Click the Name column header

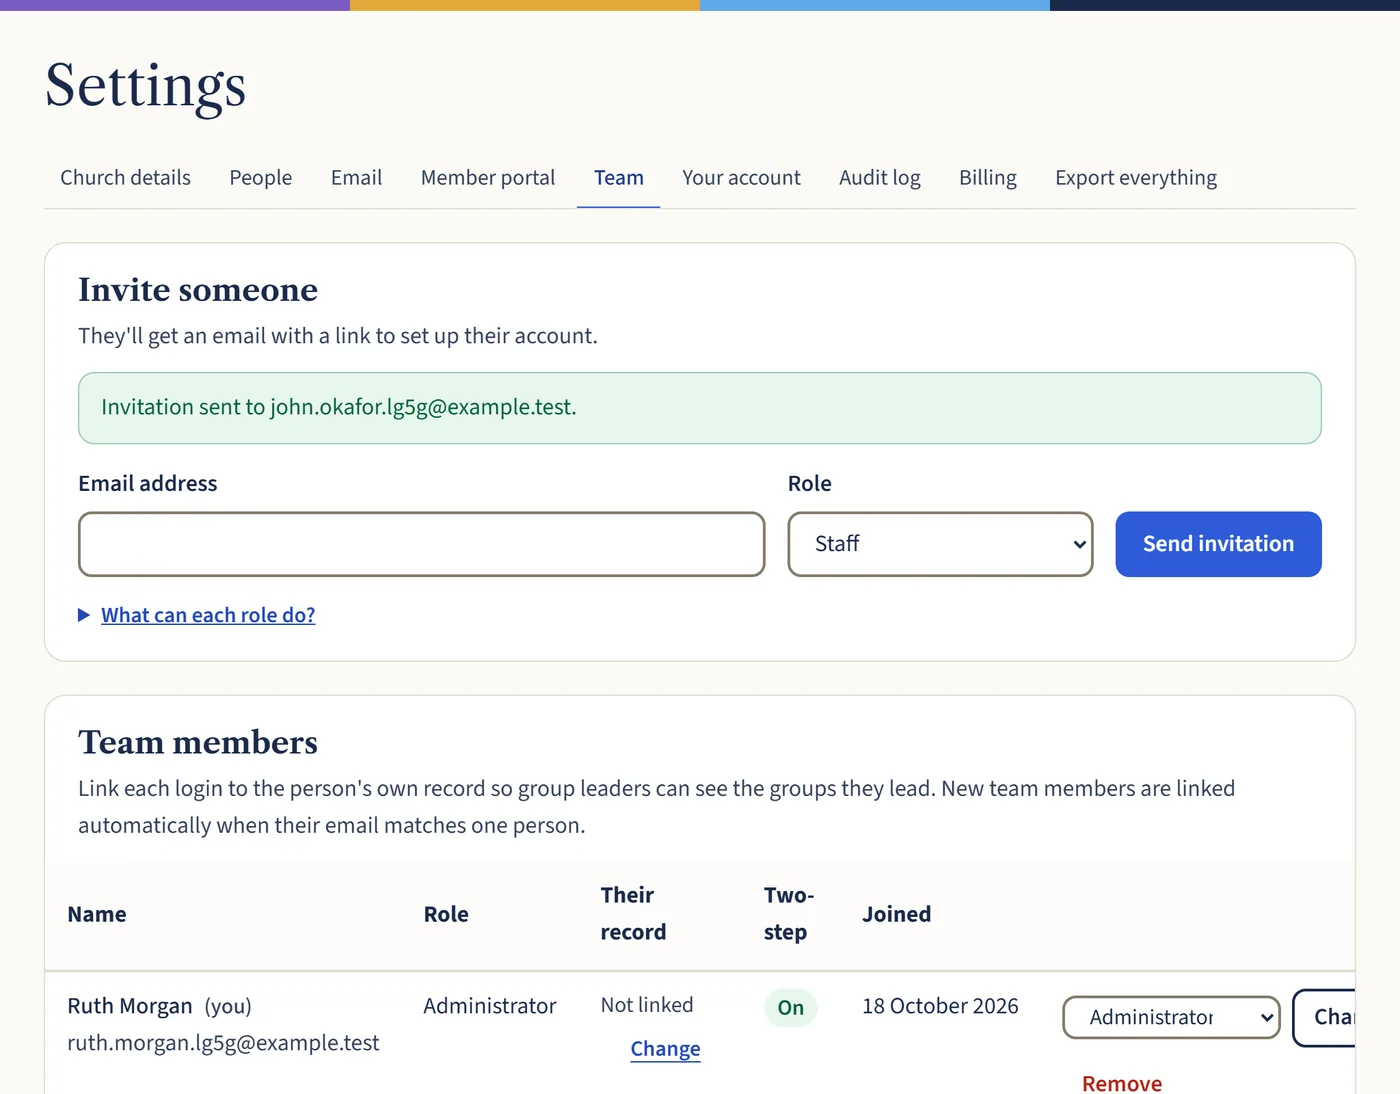point(97,914)
